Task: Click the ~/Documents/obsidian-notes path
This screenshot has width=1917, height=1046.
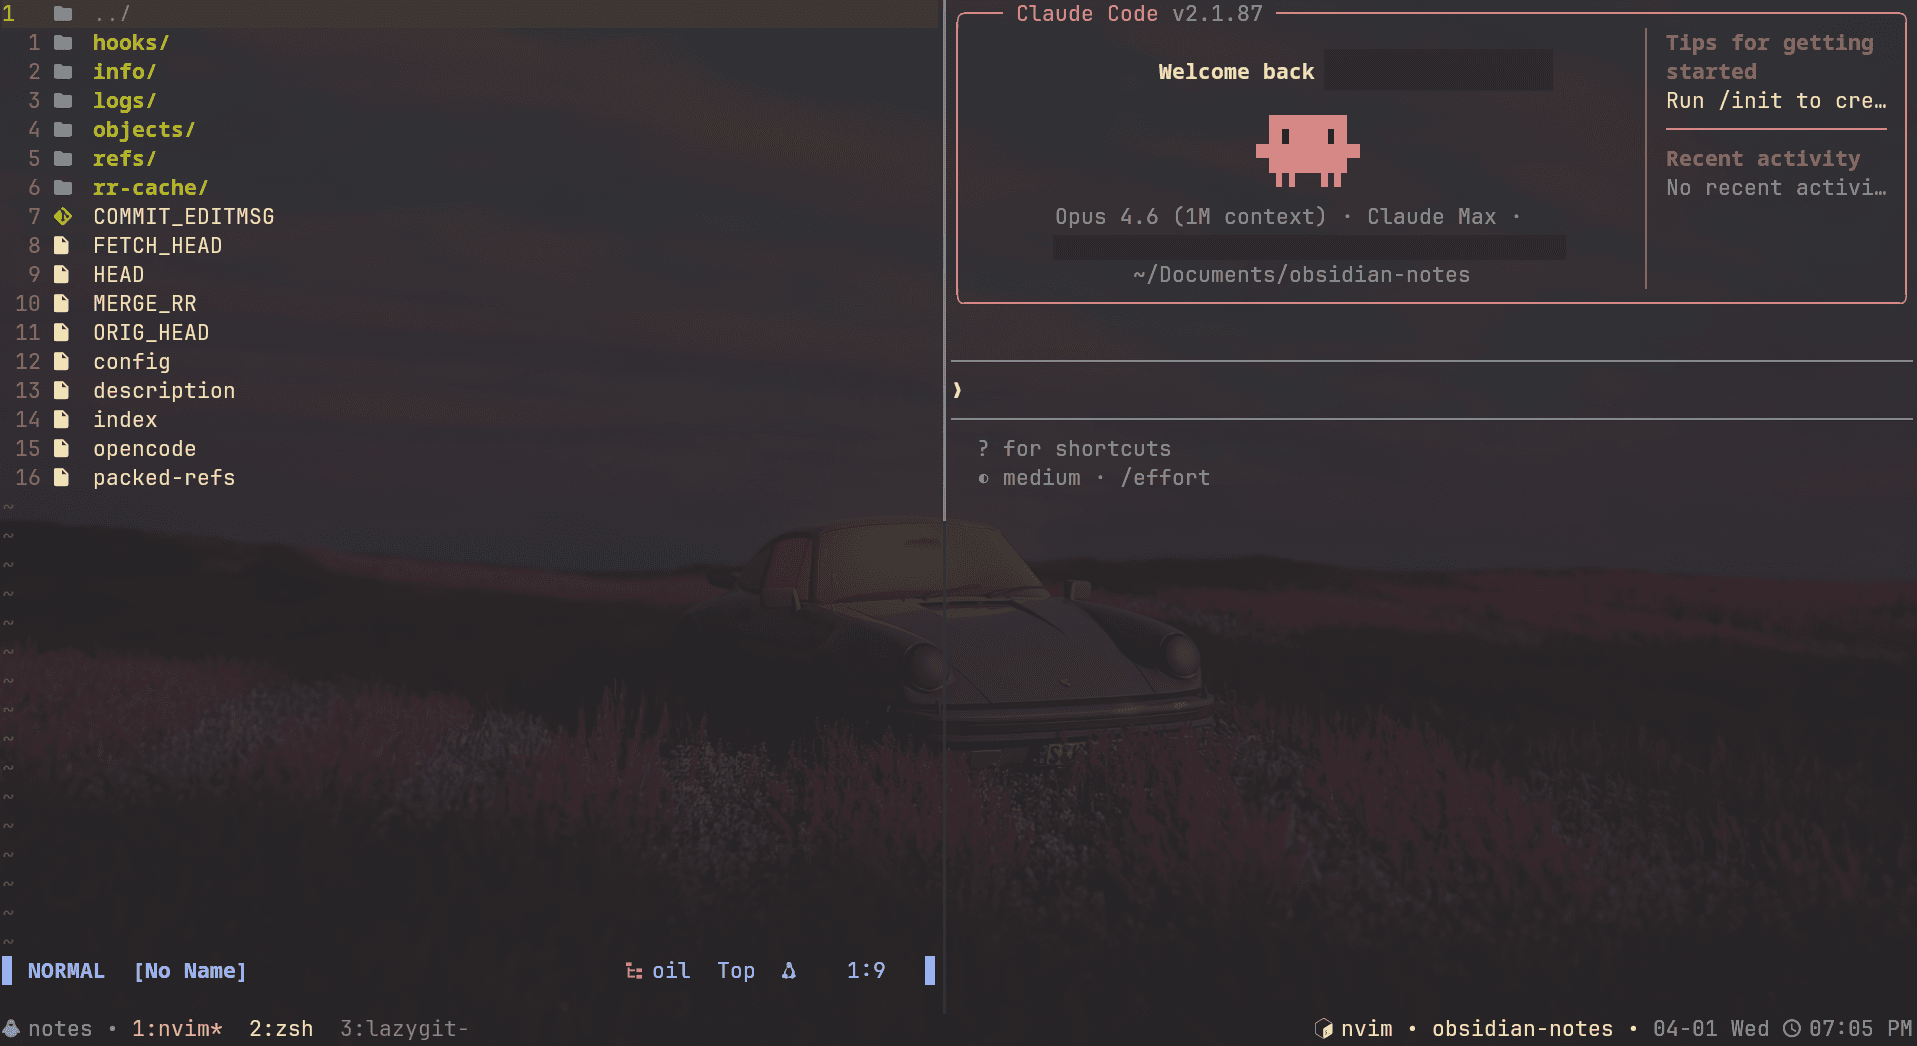Action: [1301, 275]
